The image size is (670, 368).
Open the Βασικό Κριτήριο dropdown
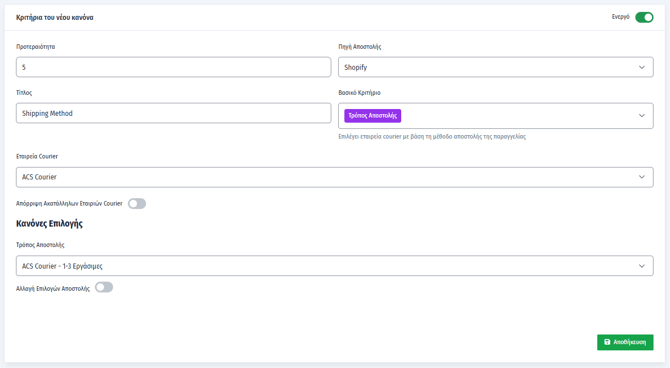(496, 115)
